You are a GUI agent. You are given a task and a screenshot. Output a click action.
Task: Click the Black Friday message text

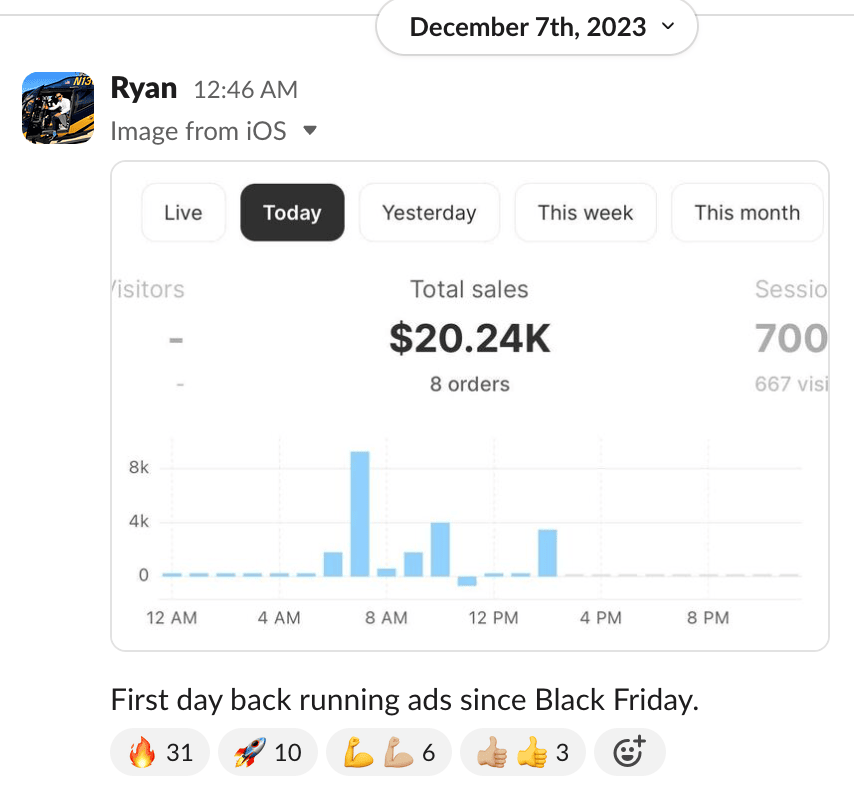pyautogui.click(x=403, y=700)
